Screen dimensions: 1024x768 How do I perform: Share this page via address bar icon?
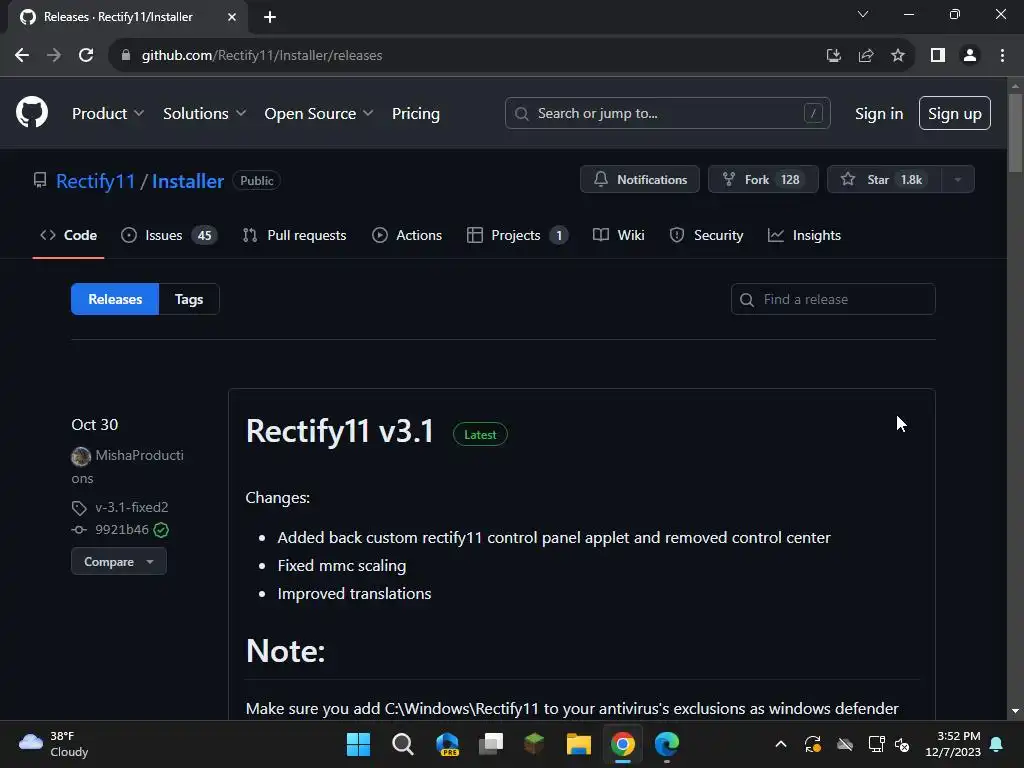866,56
